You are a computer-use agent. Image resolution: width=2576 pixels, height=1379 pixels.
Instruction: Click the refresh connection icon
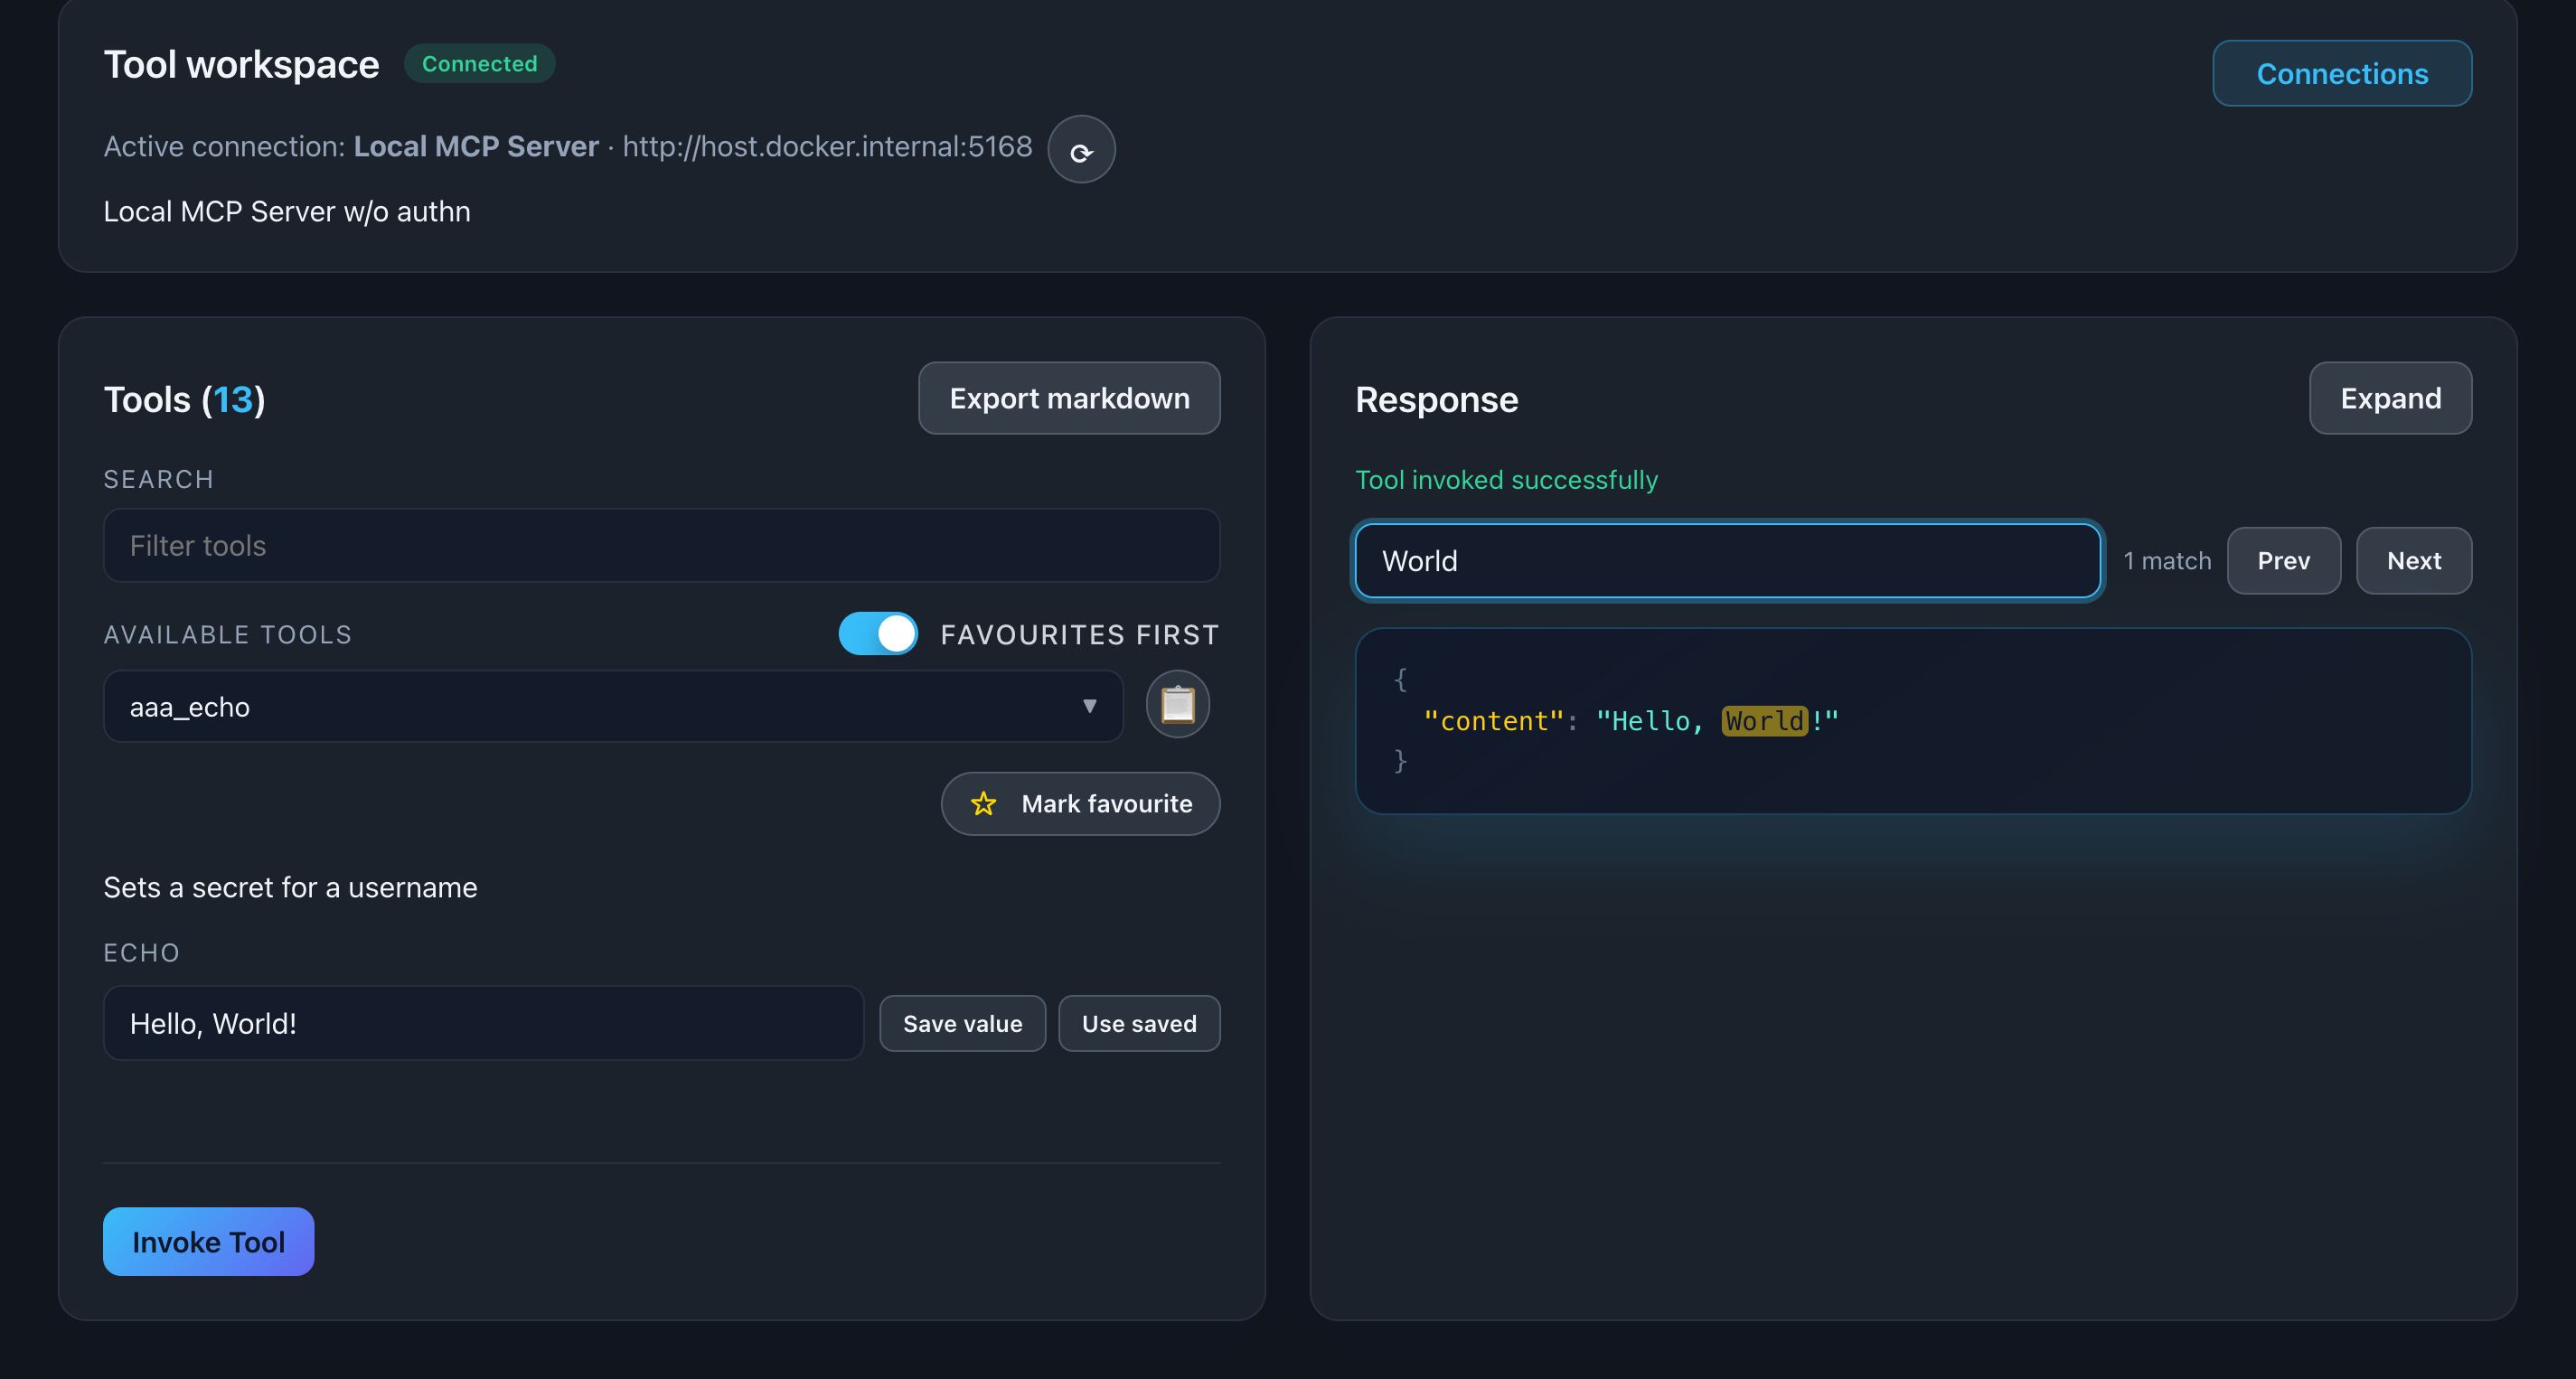click(x=1081, y=150)
